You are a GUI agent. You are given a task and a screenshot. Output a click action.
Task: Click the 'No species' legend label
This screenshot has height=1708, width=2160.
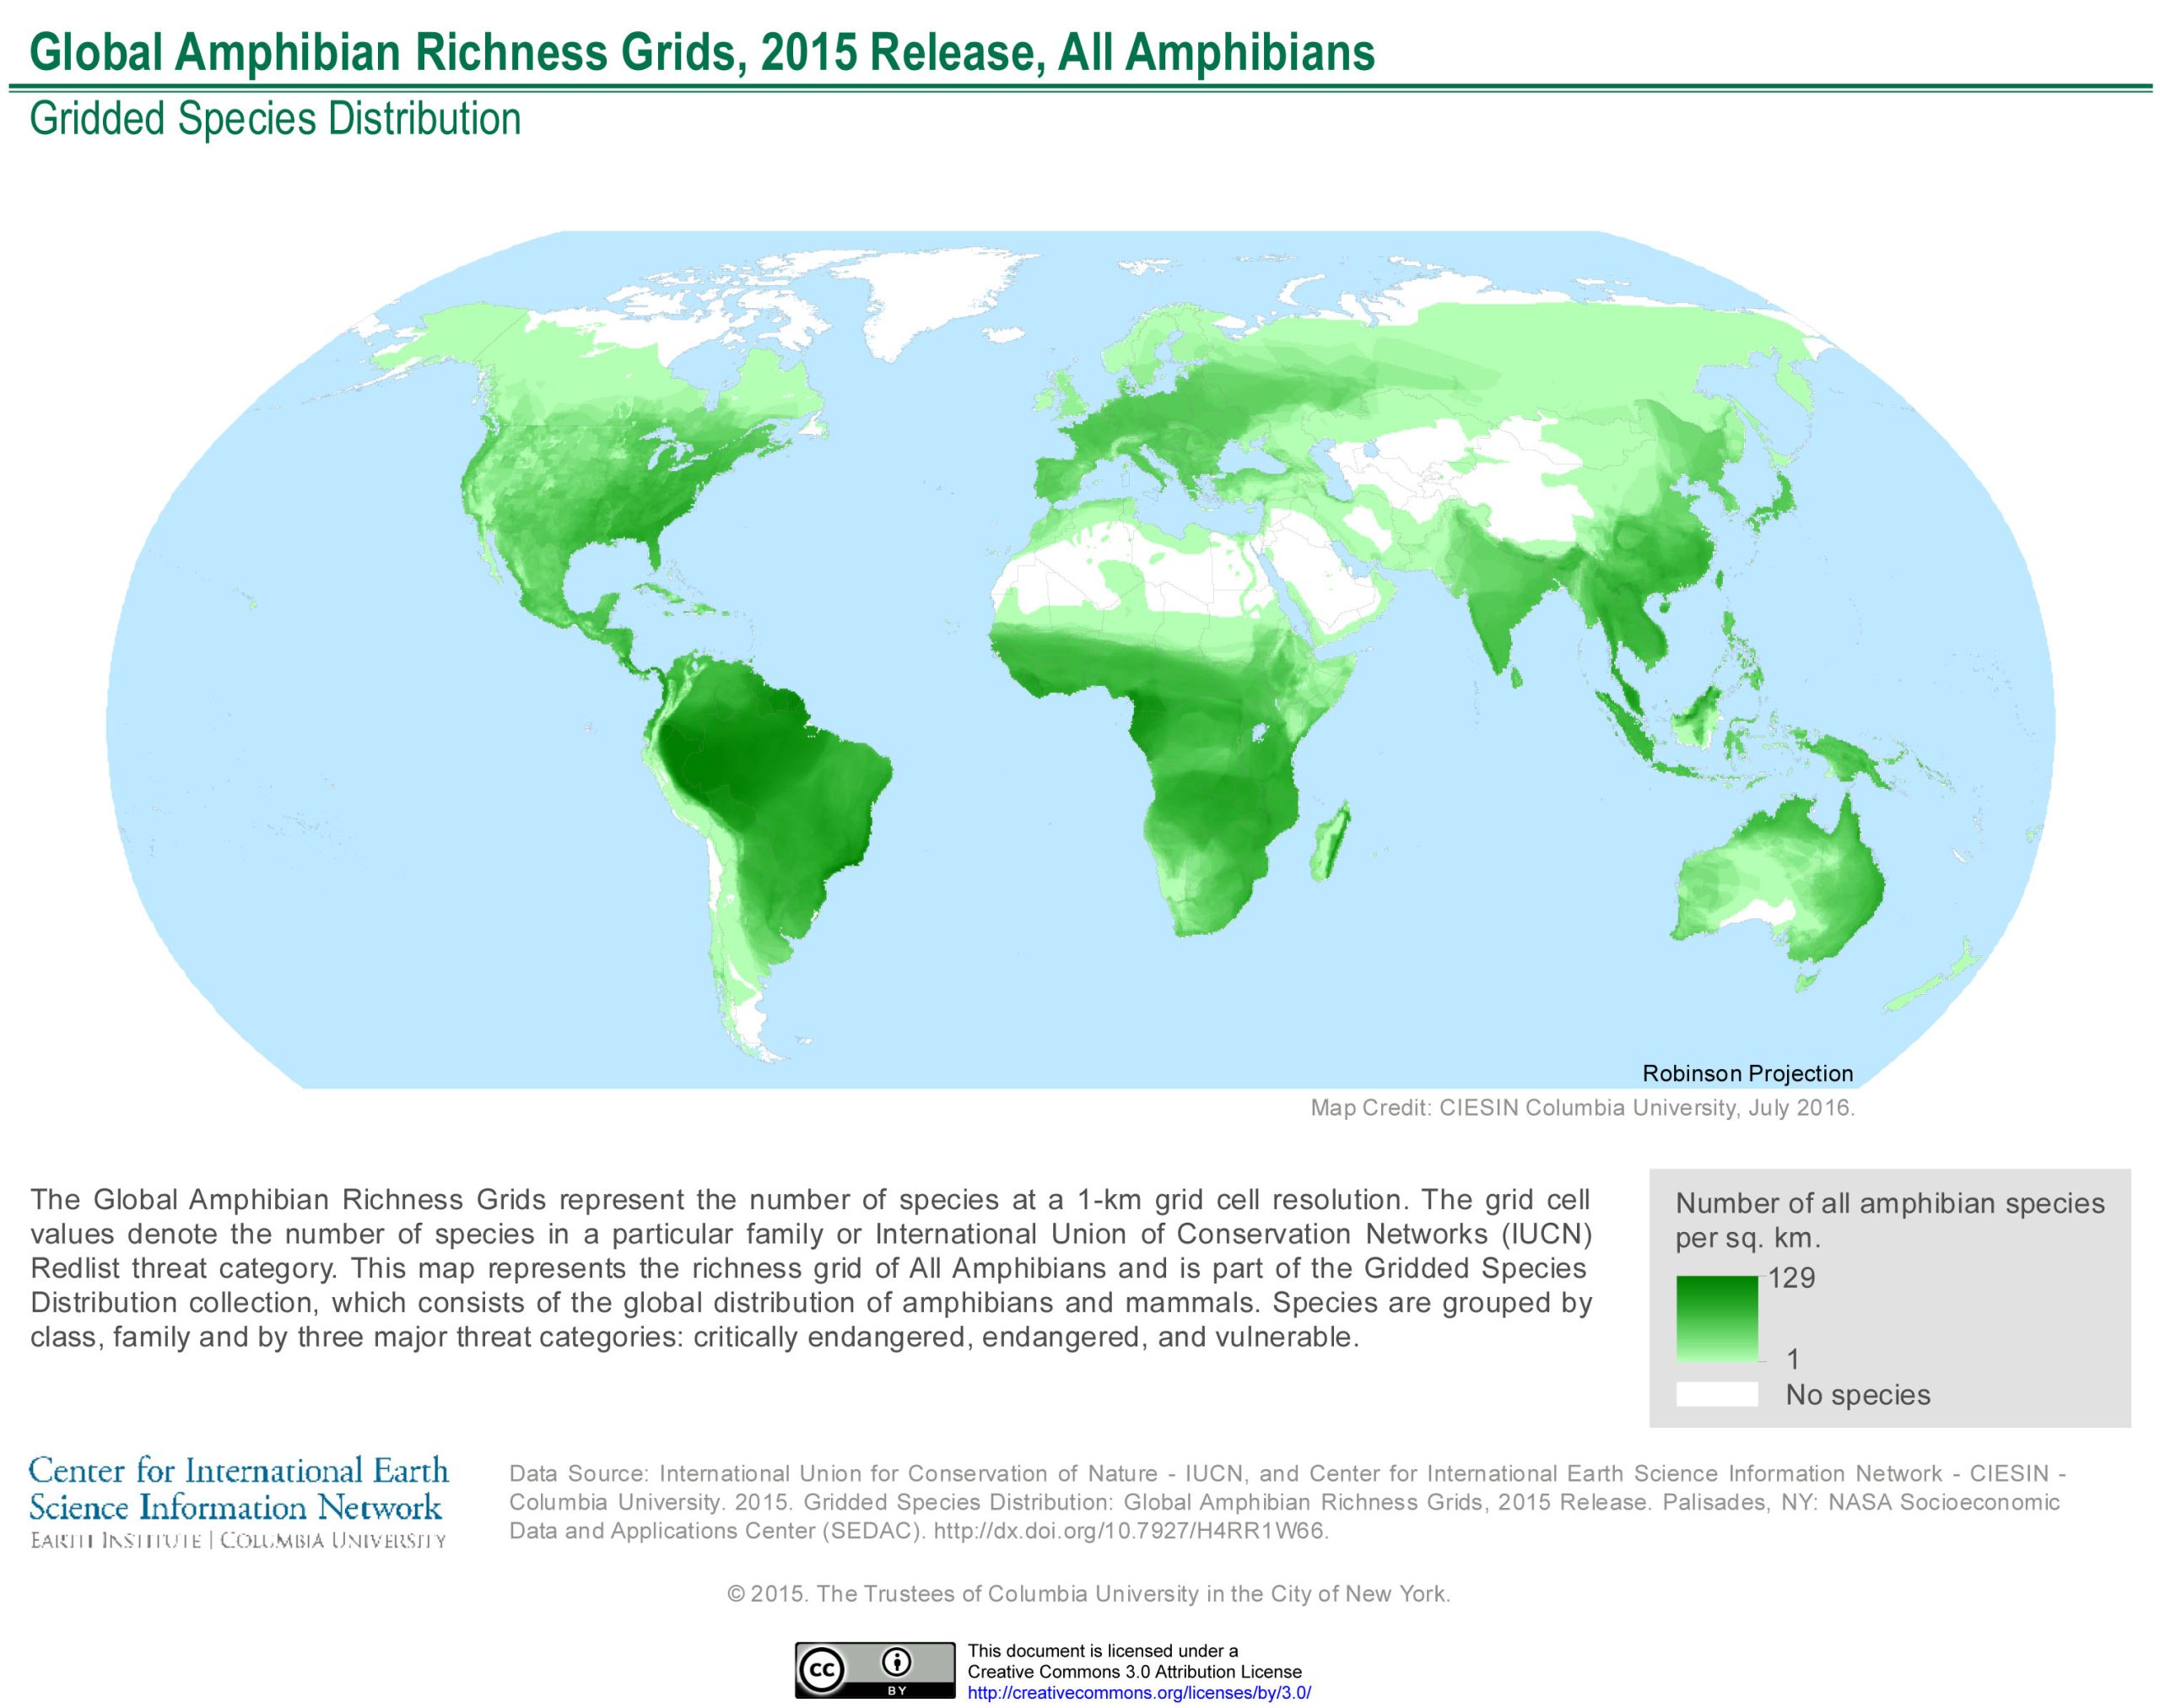[1858, 1395]
